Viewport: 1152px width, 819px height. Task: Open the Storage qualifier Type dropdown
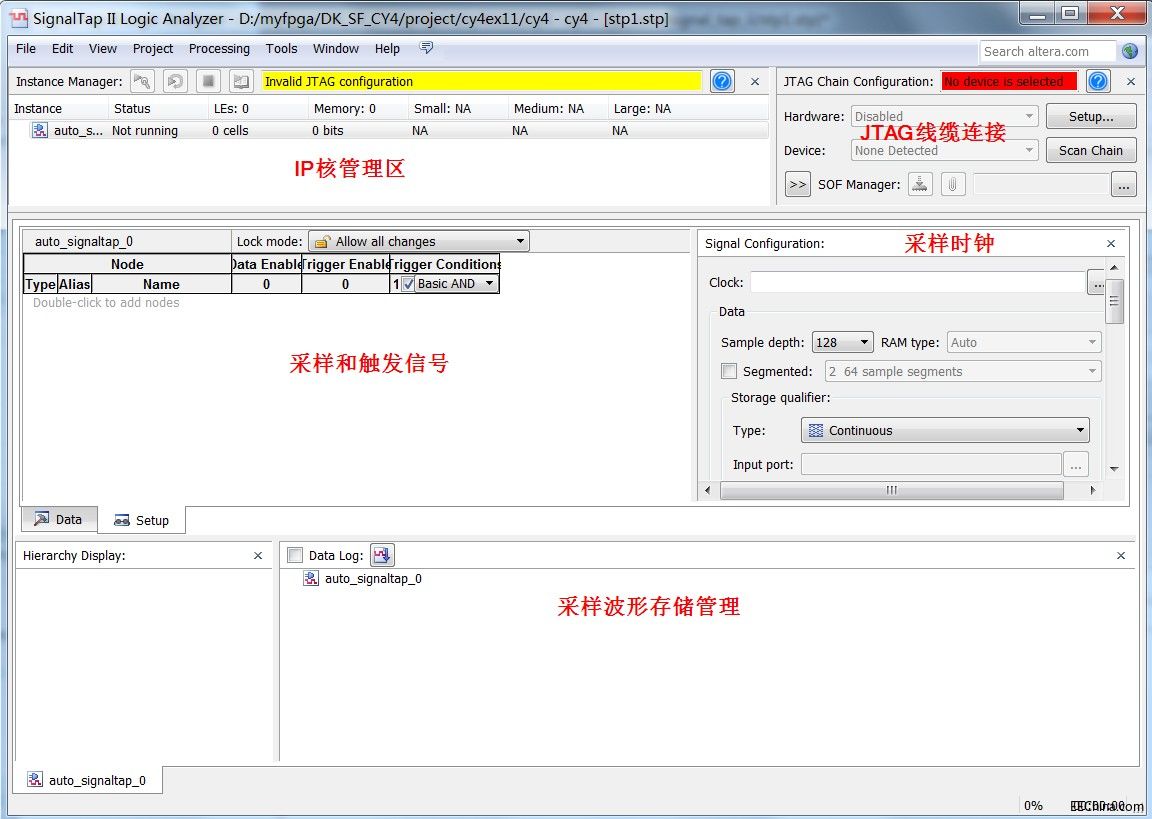click(944, 431)
